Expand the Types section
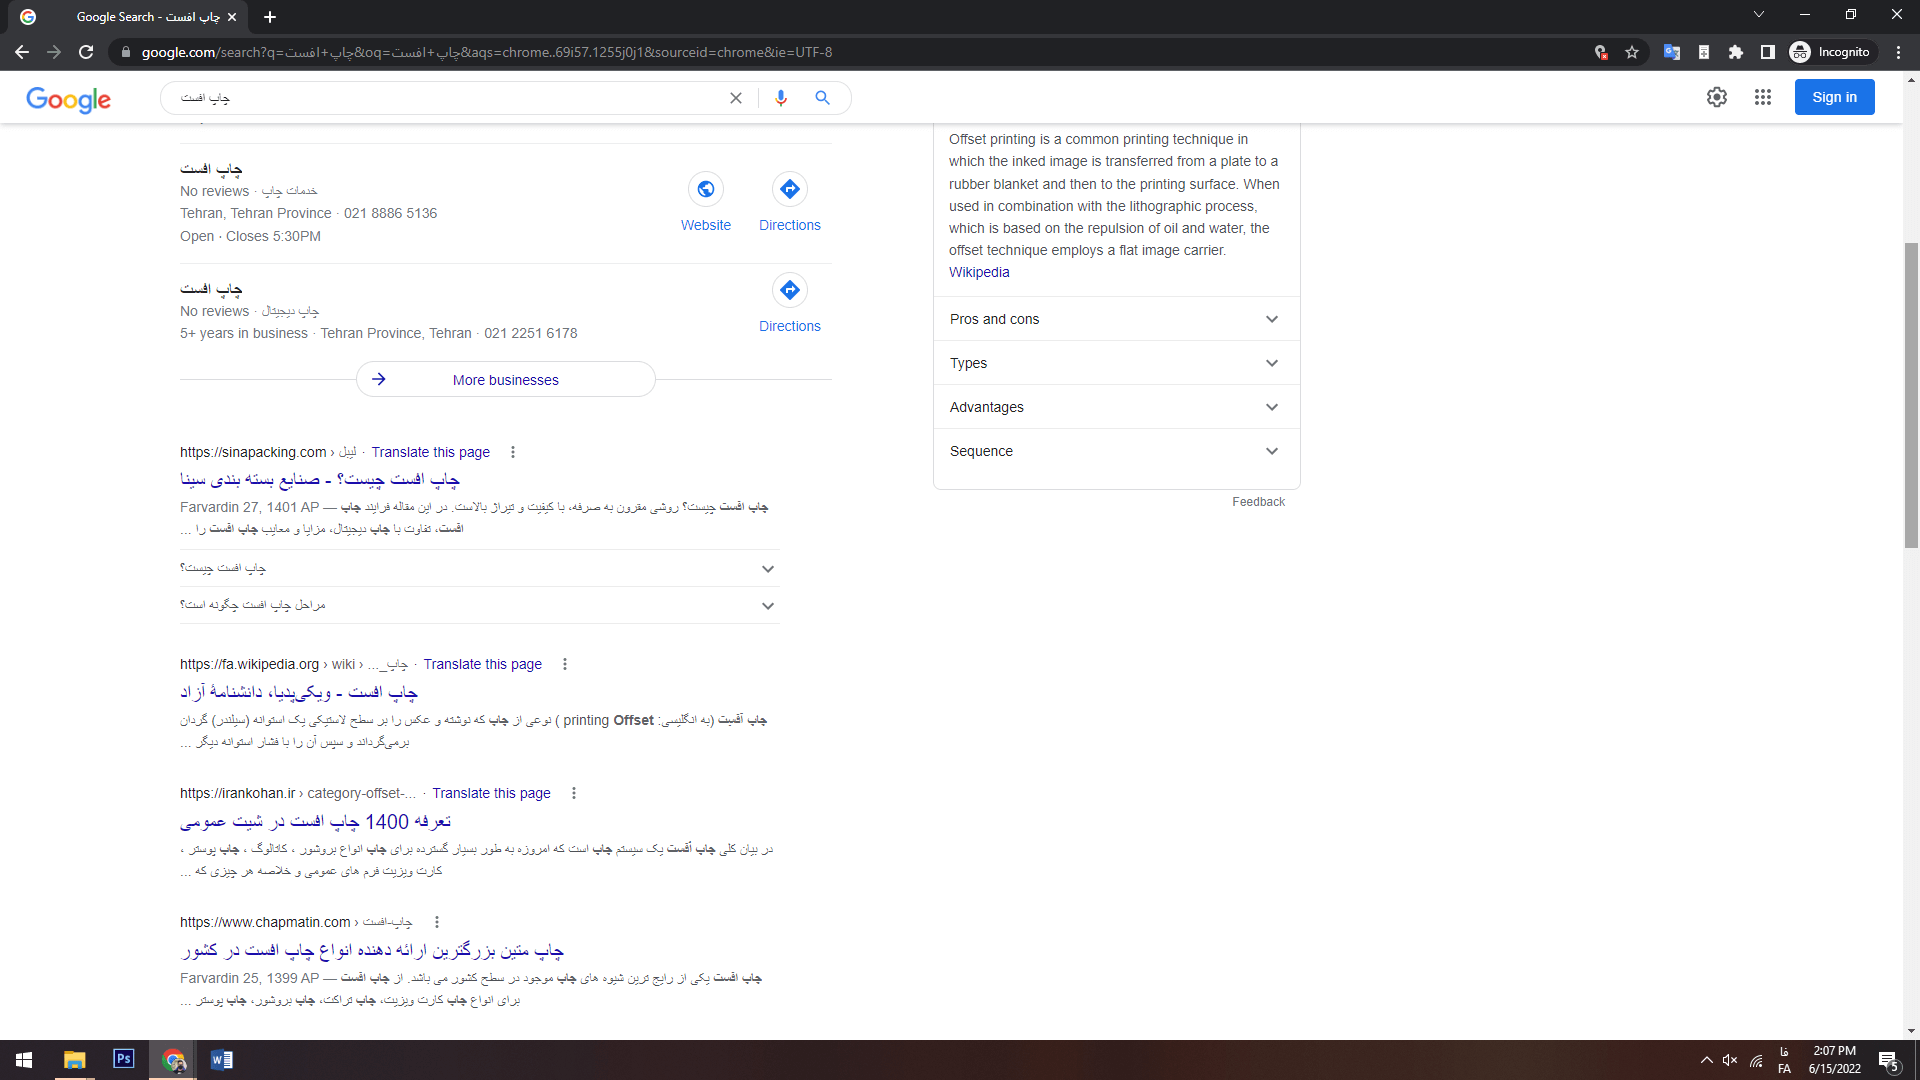Image resolution: width=1920 pixels, height=1080 pixels. [1116, 363]
